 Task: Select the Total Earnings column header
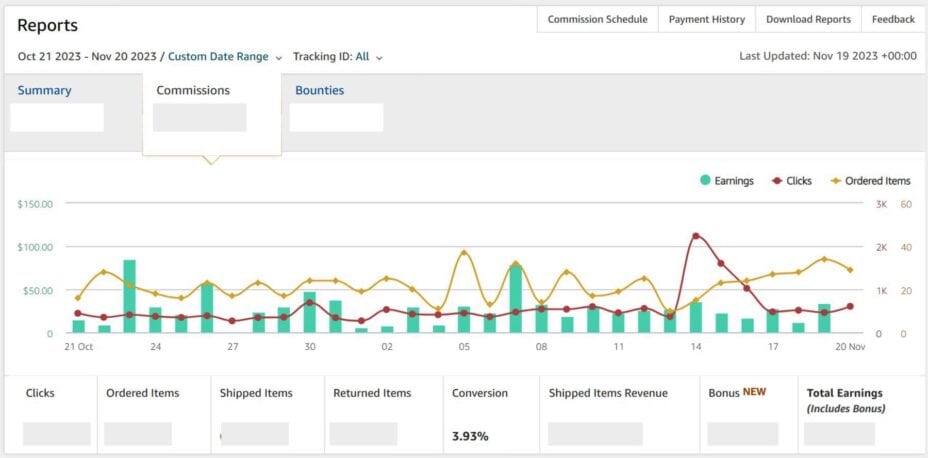pos(847,393)
